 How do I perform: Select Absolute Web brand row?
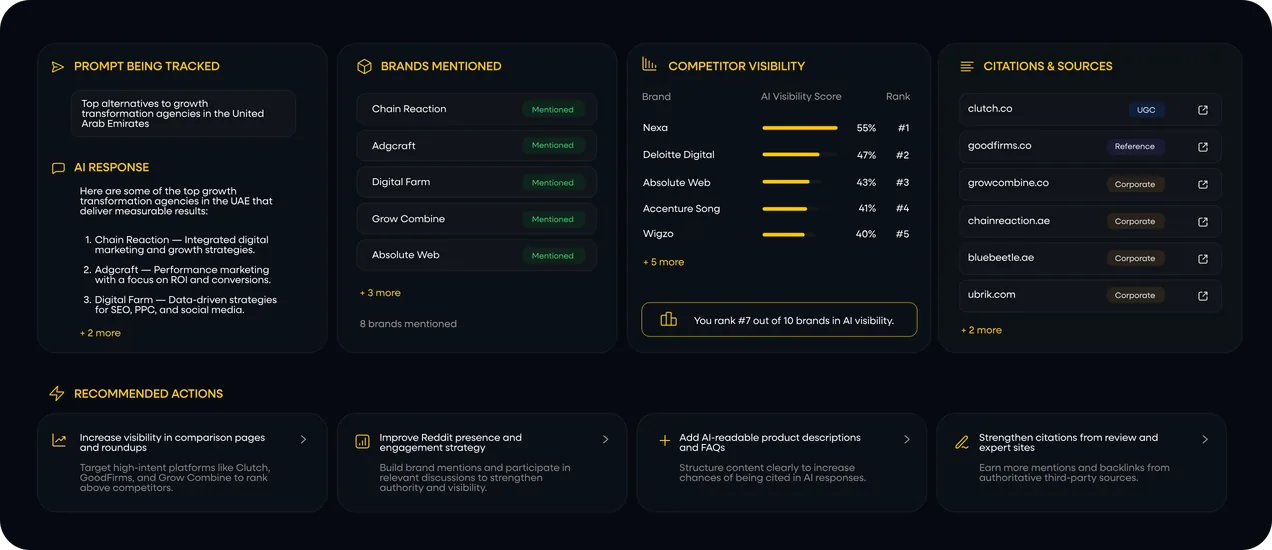pos(477,255)
